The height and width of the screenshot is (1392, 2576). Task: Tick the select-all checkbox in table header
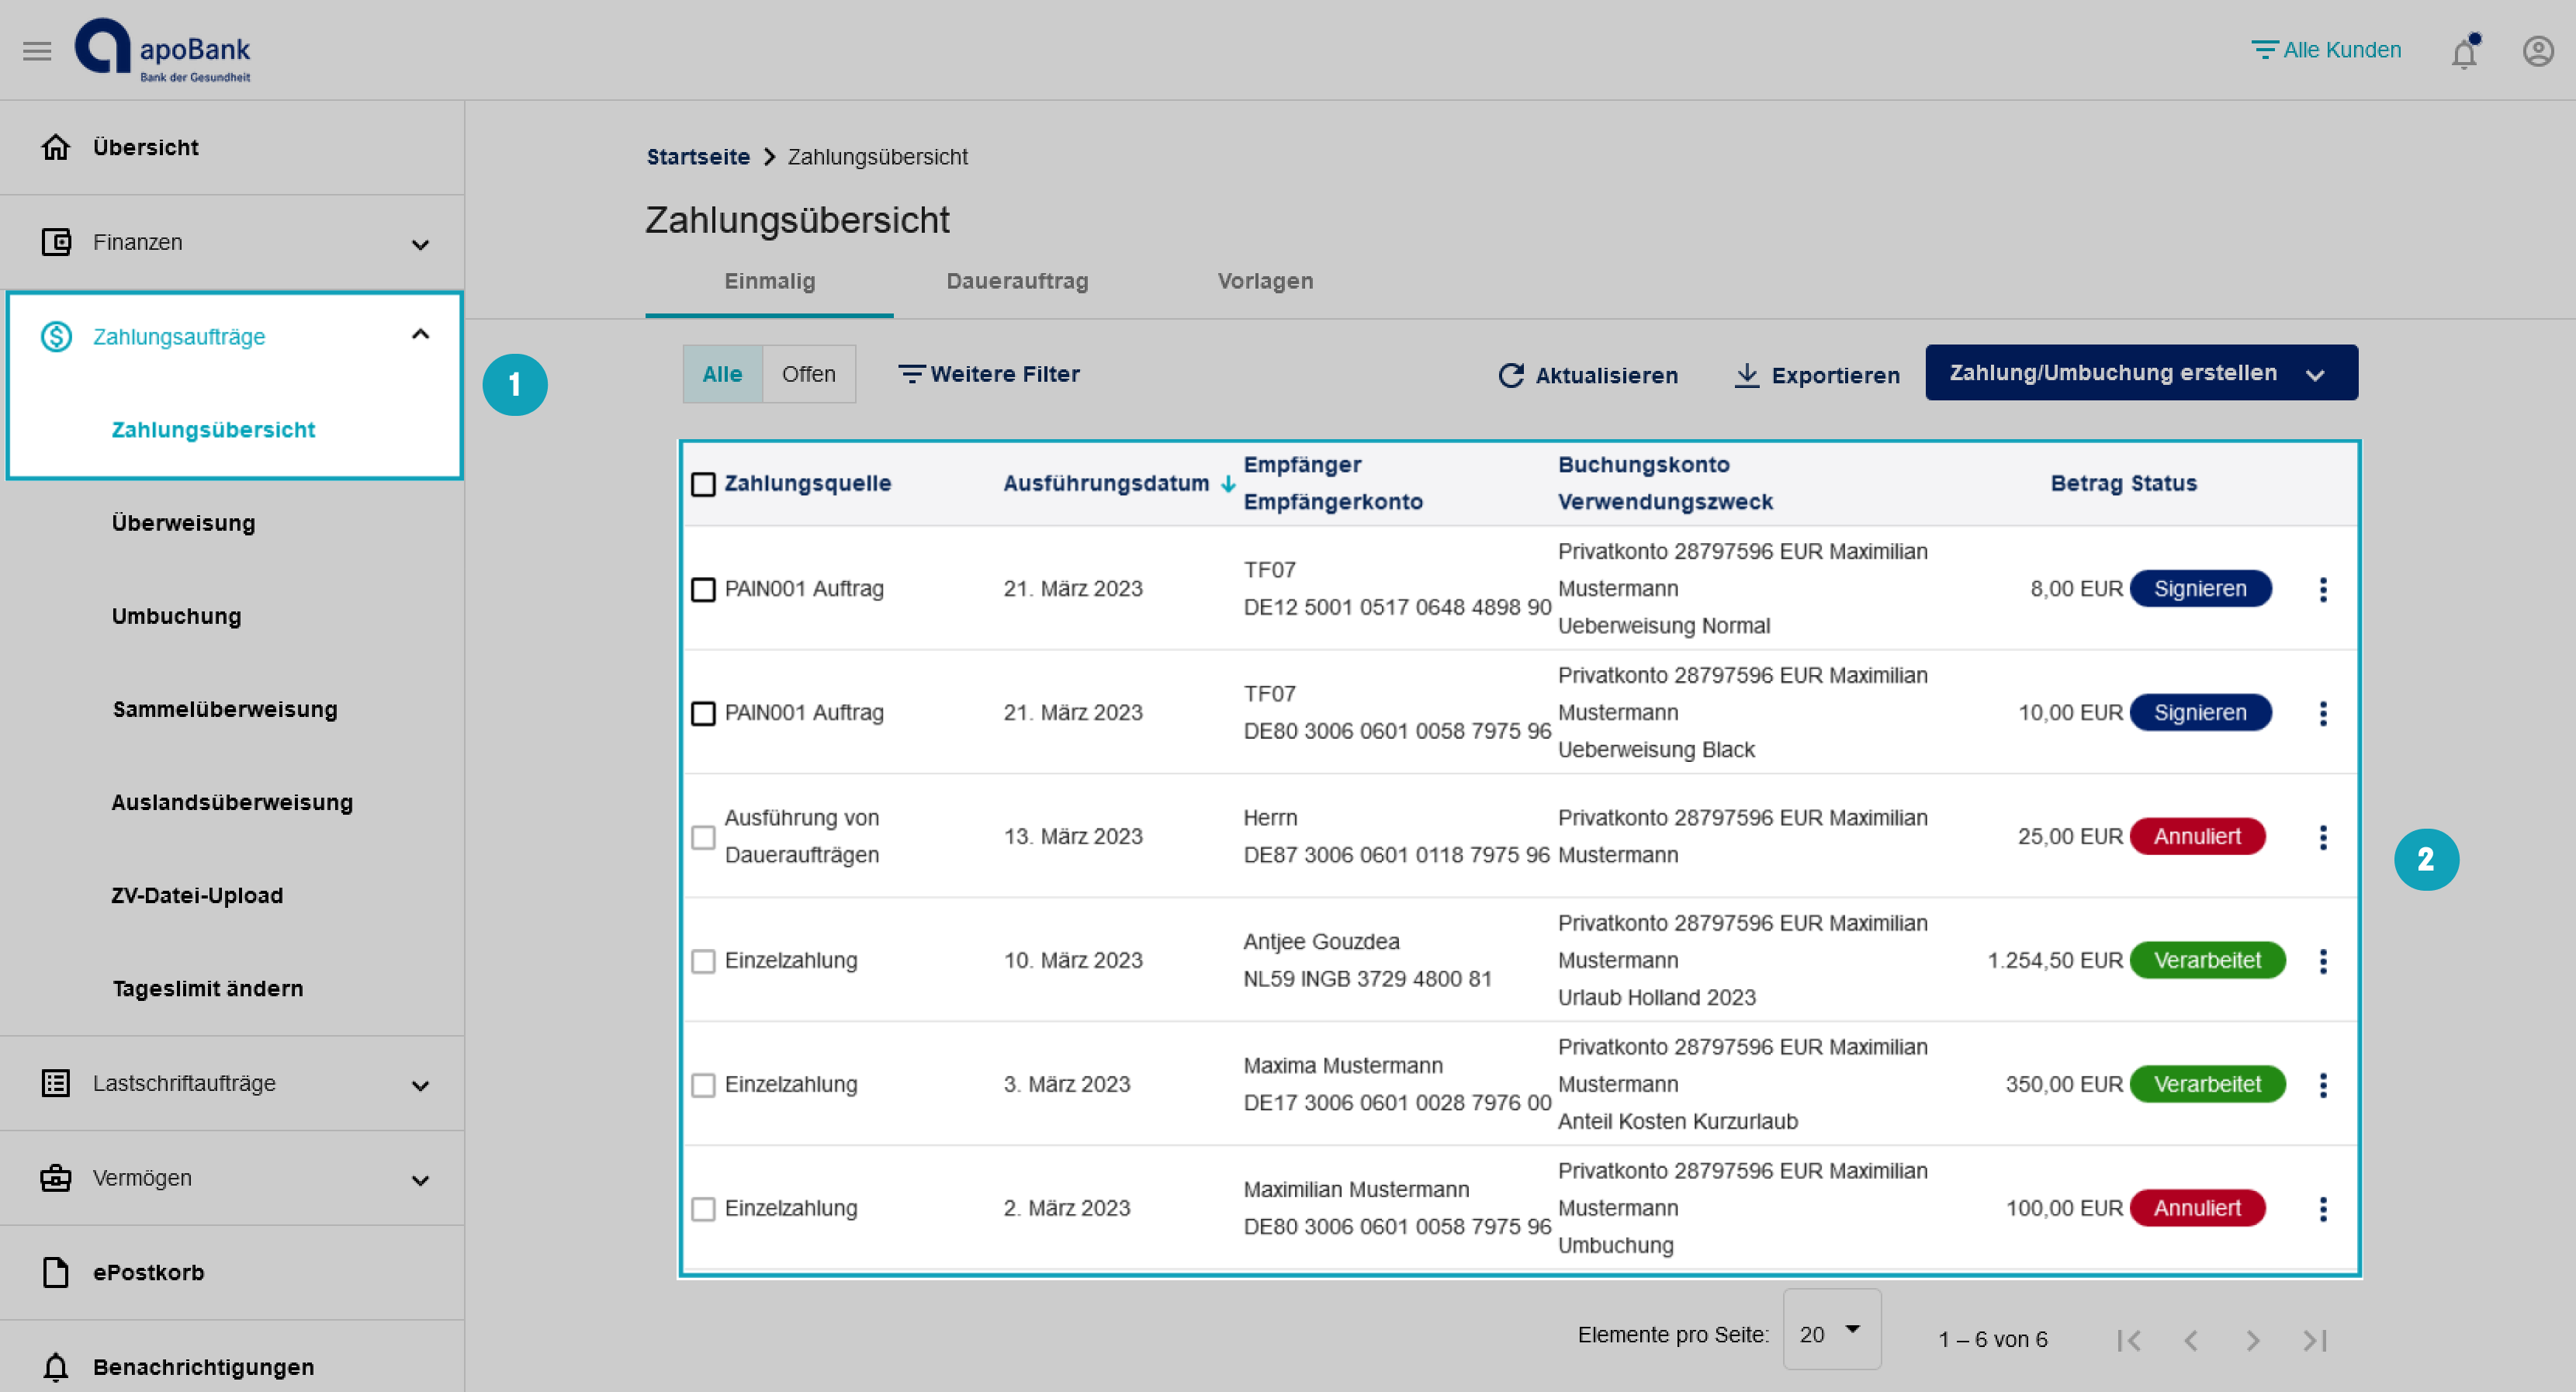coord(704,484)
